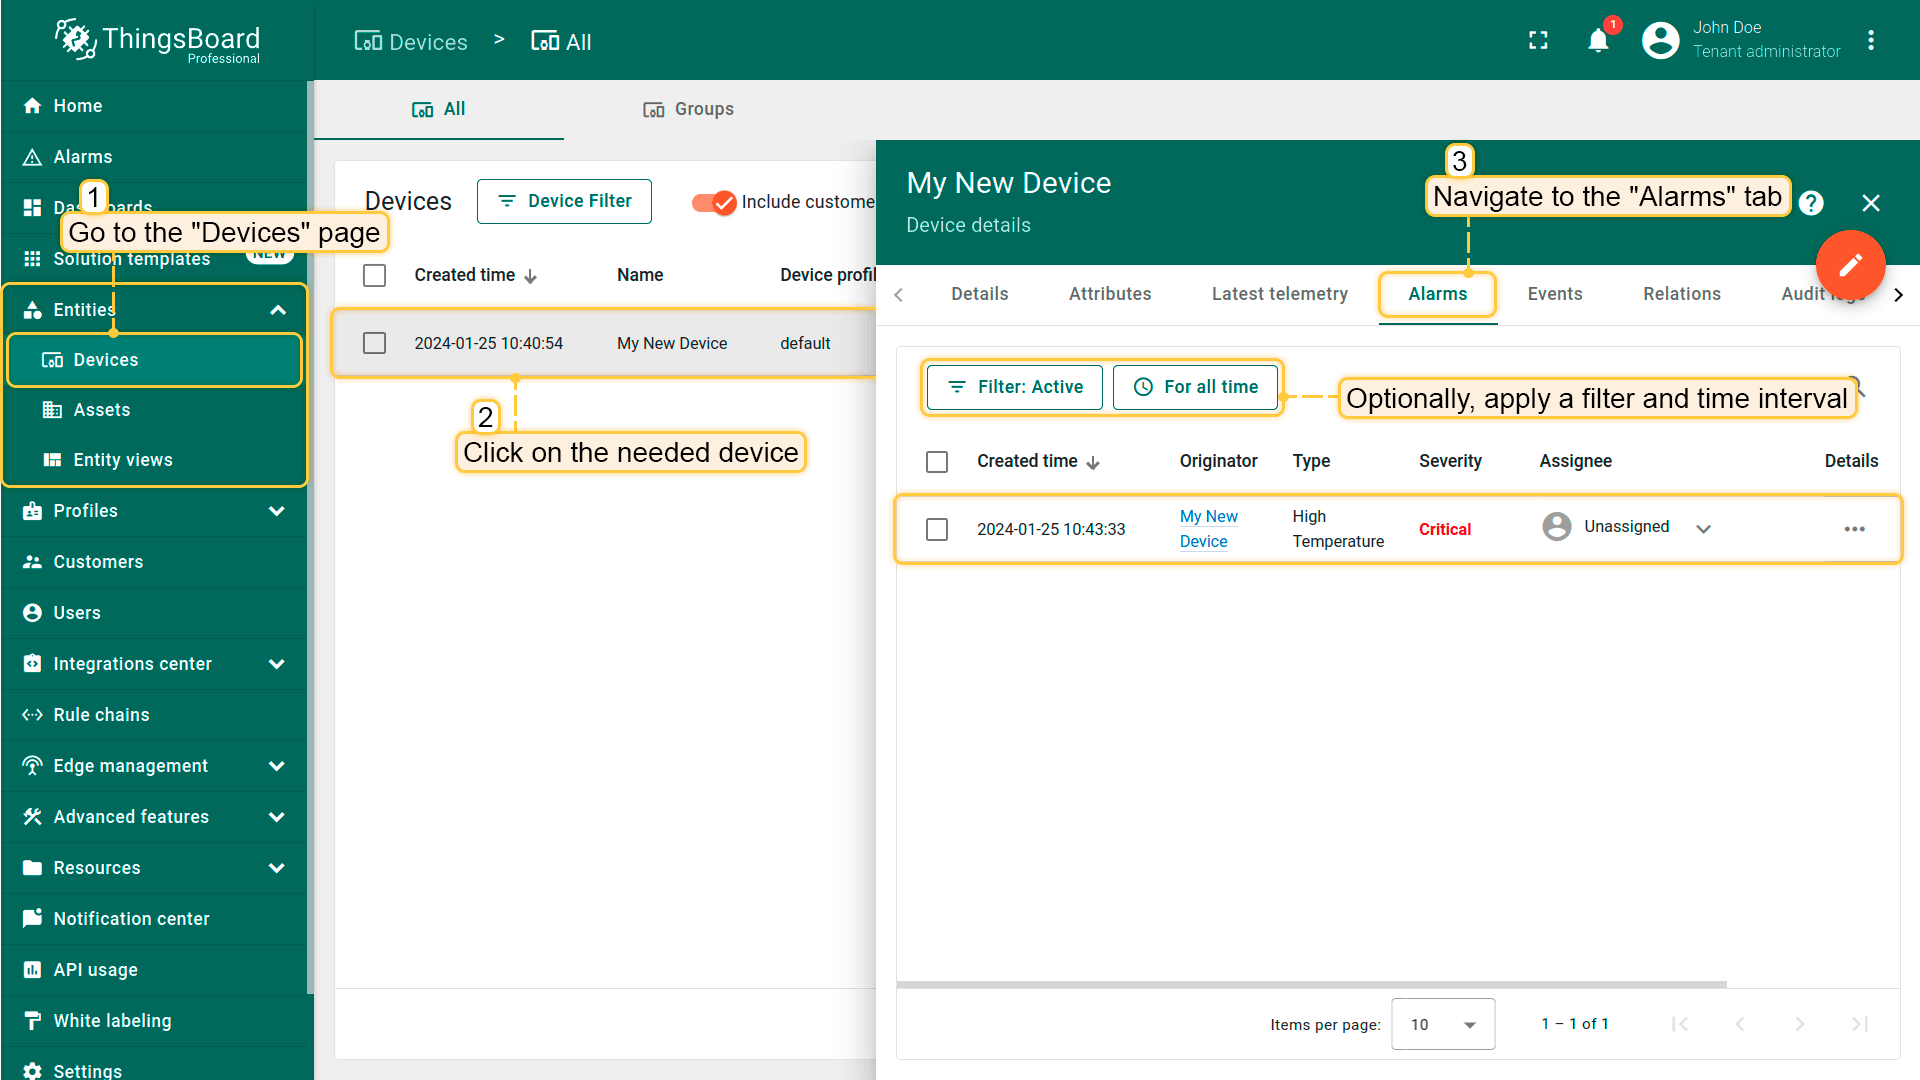Click the orange edit pencil button

pyautogui.click(x=1850, y=265)
